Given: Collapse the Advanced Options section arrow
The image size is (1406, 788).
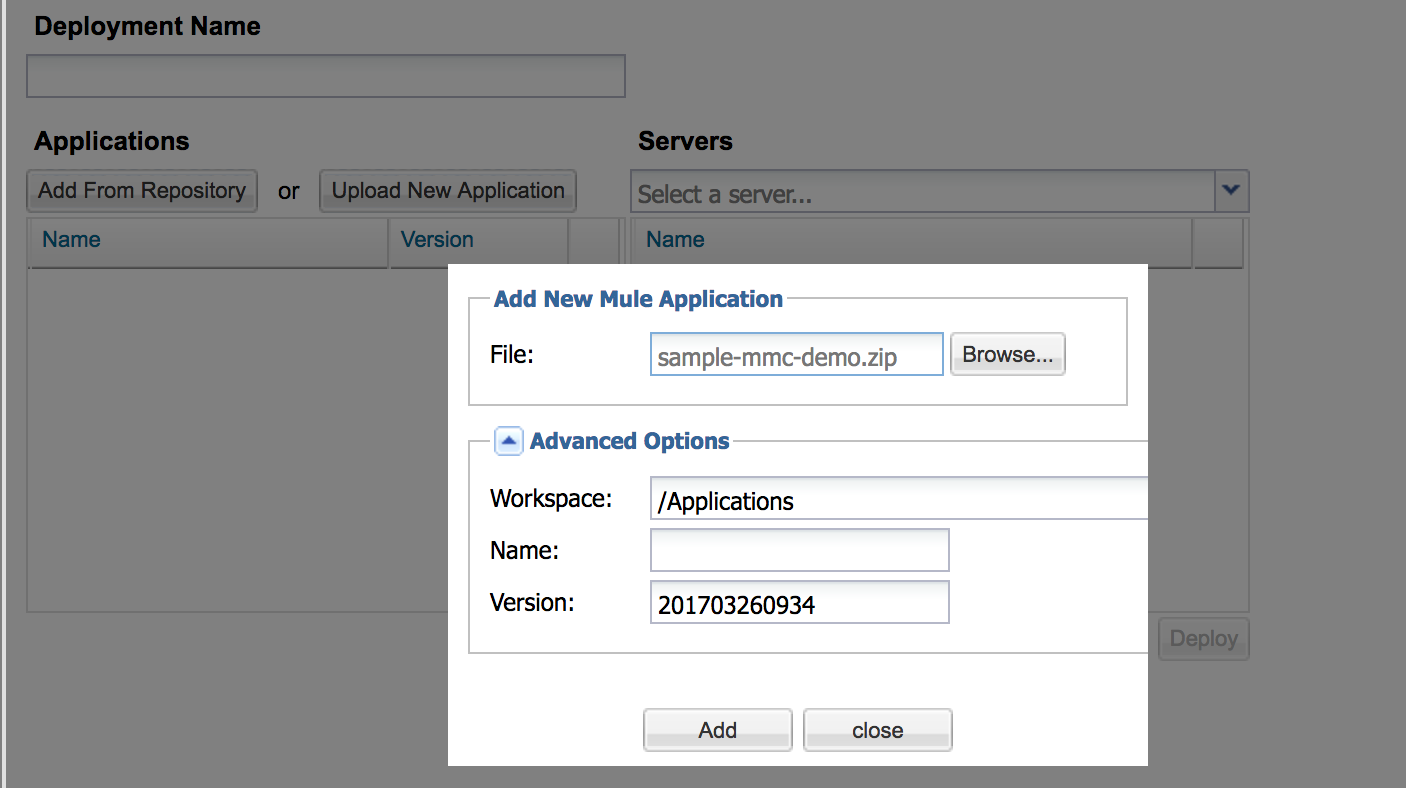Looking at the screenshot, I should pos(508,441).
